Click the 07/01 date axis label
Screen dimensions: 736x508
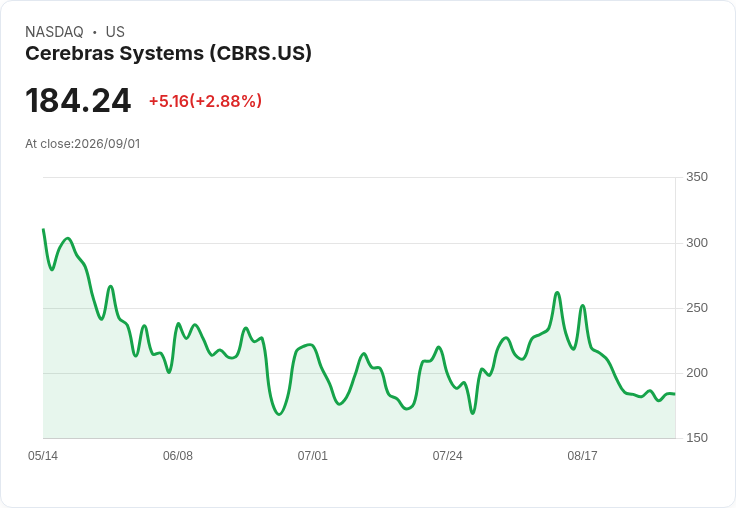click(313, 455)
